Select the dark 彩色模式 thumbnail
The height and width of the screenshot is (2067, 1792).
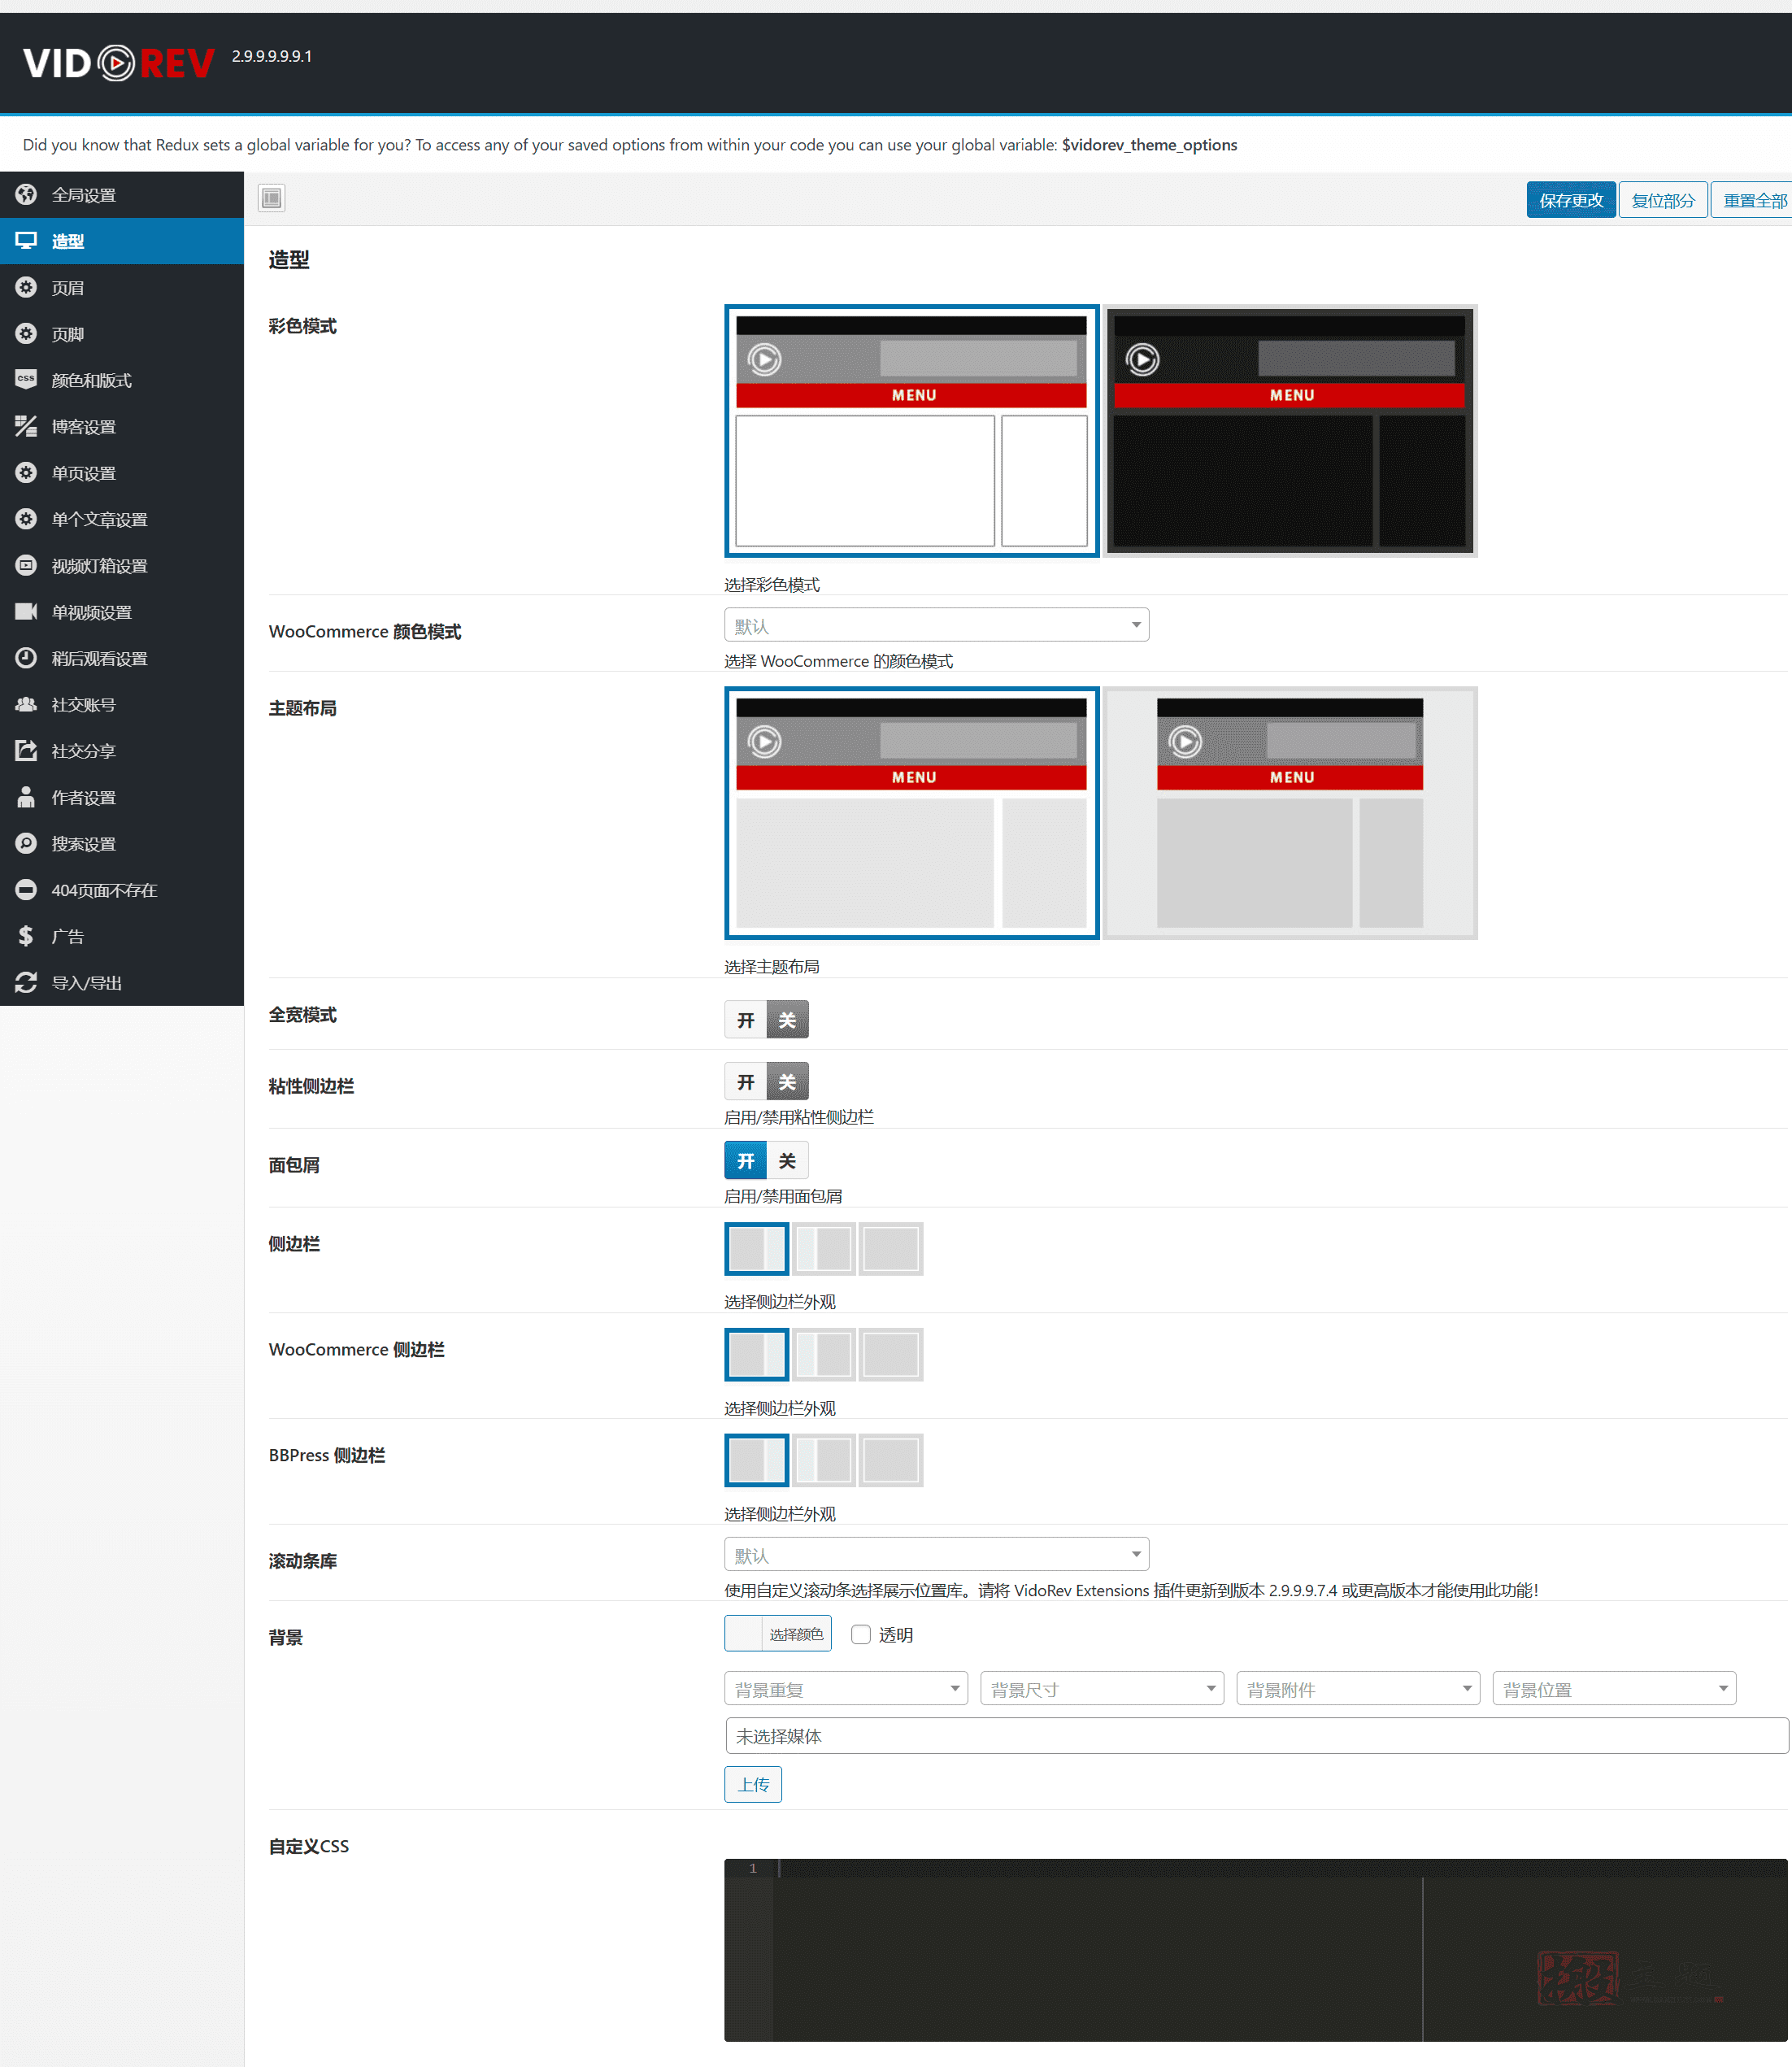[1290, 431]
